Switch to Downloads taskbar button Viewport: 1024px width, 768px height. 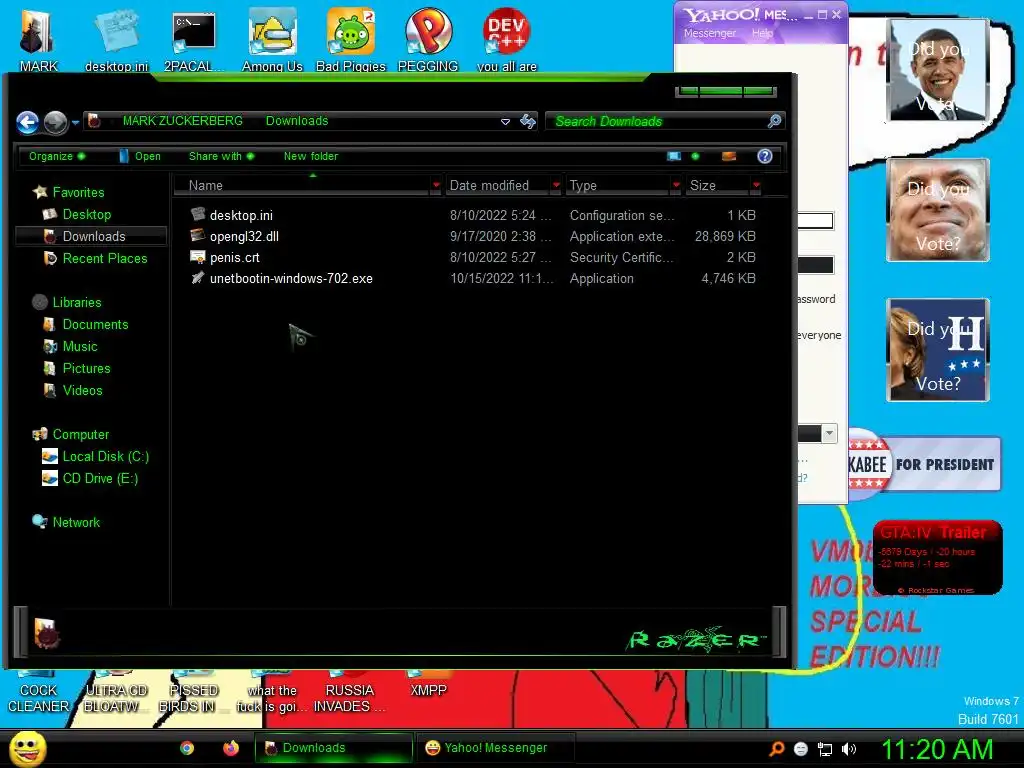pyautogui.click(x=334, y=748)
